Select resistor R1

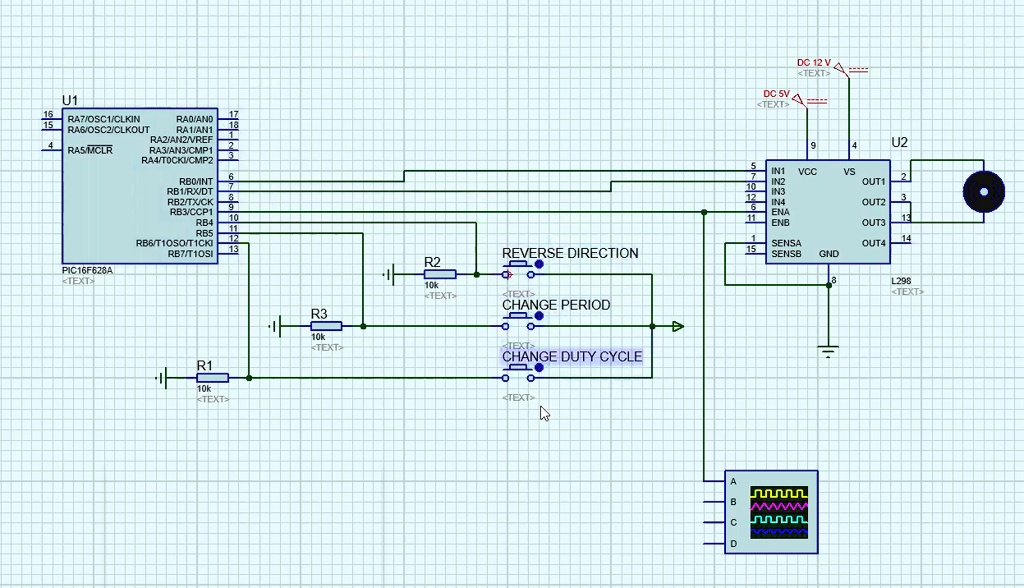pos(213,378)
